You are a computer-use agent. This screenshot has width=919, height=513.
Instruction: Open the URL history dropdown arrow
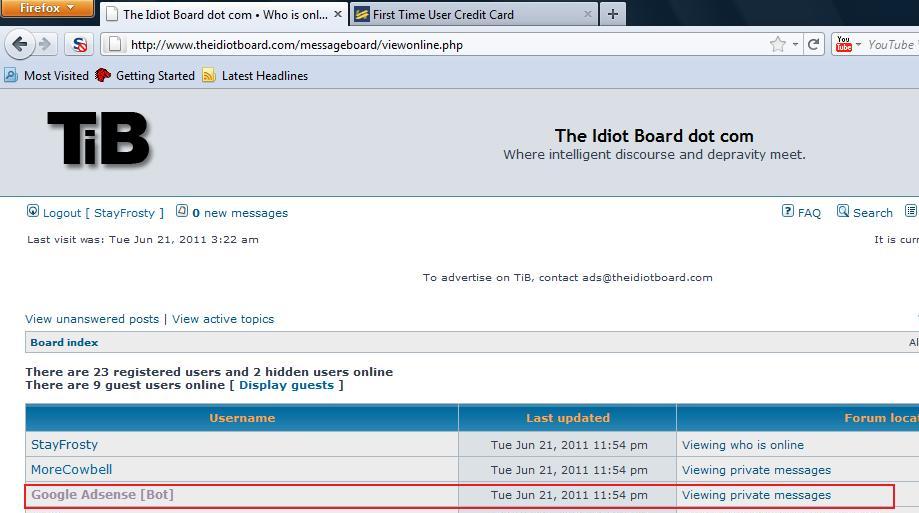click(795, 45)
